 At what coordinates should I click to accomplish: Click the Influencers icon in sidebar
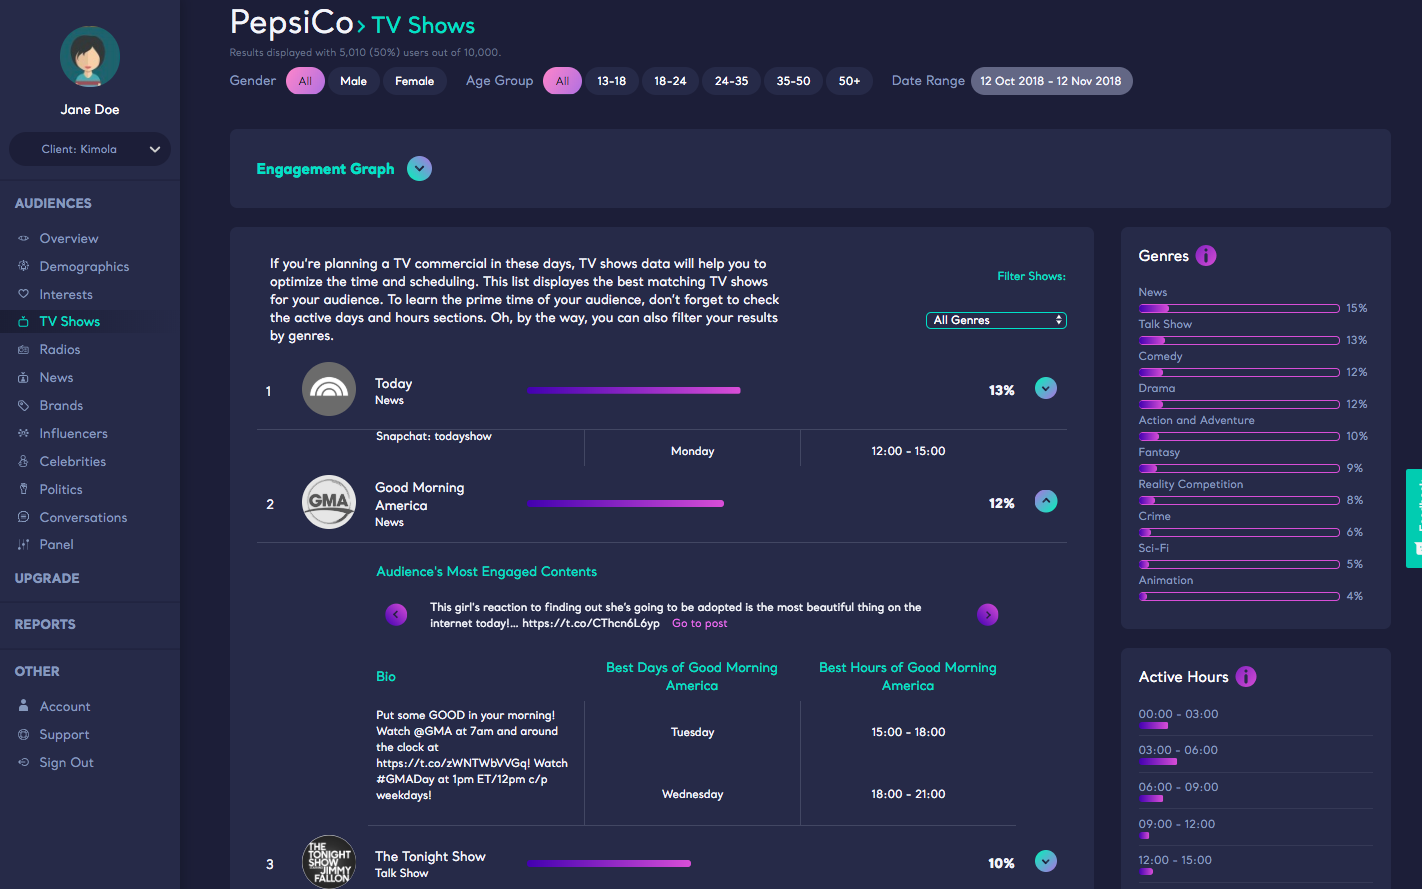coord(24,434)
